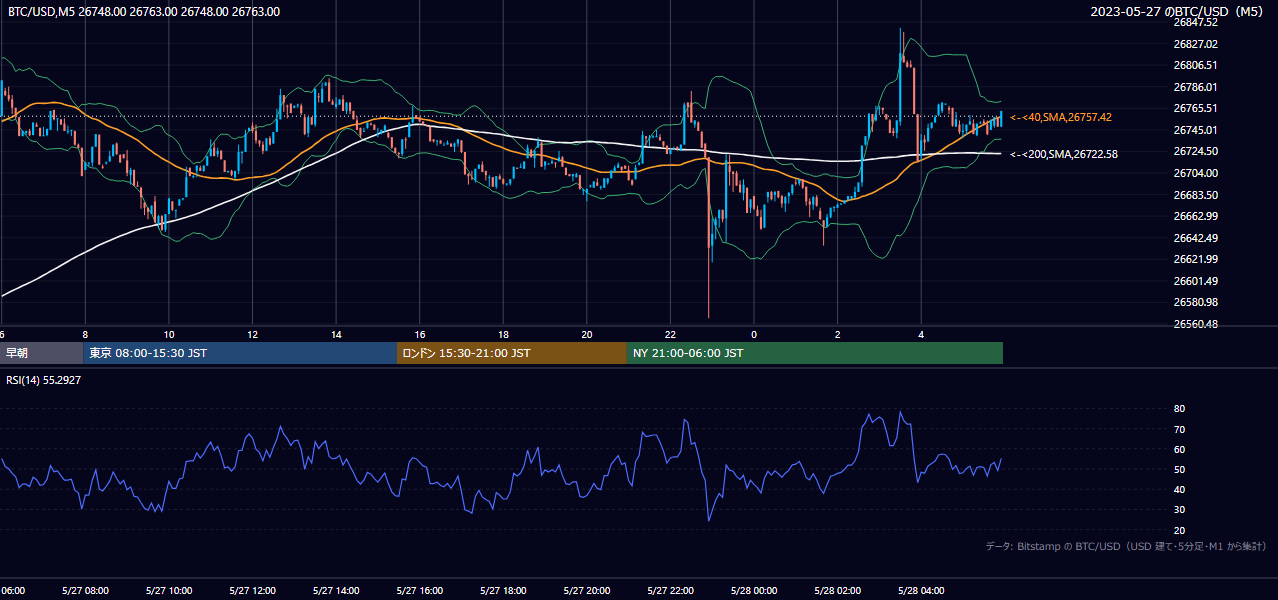
Task: Click price axis label 26704.00
Action: coord(1195,173)
